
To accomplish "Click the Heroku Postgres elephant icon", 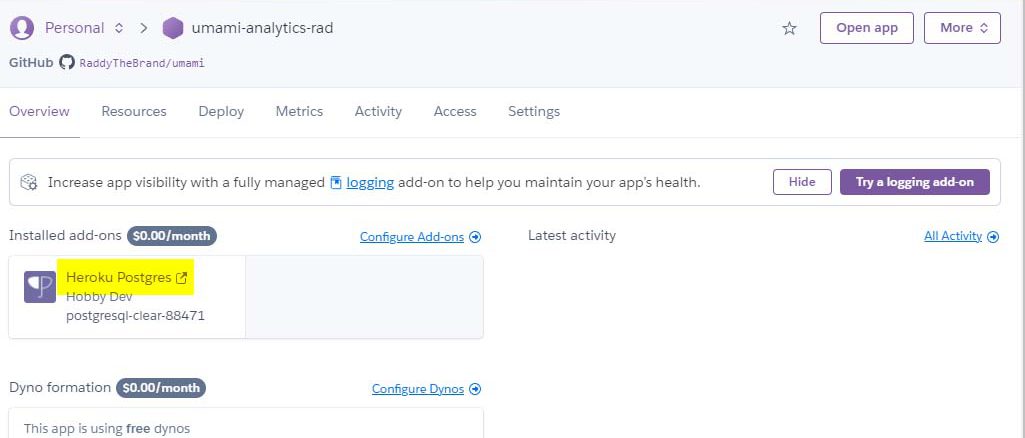I will point(40,287).
